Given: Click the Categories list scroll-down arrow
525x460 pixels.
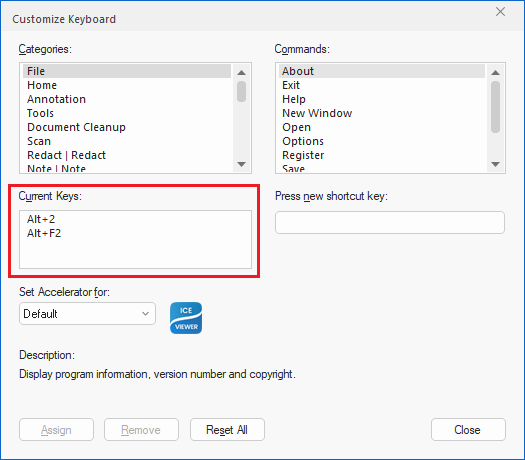Looking at the screenshot, I should [x=241, y=164].
